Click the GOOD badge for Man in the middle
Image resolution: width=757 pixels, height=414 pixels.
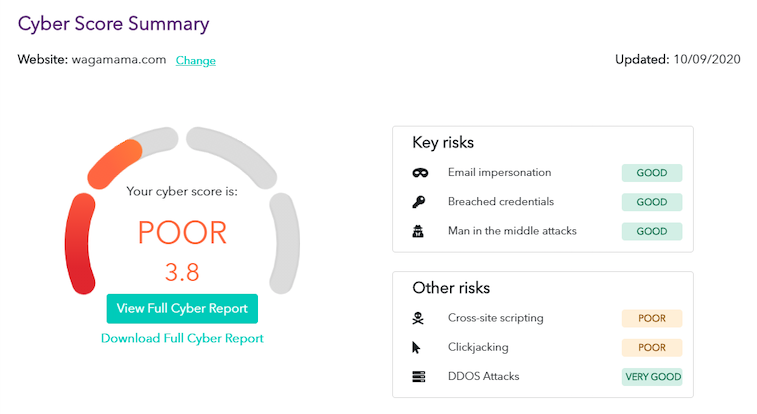[x=651, y=231]
